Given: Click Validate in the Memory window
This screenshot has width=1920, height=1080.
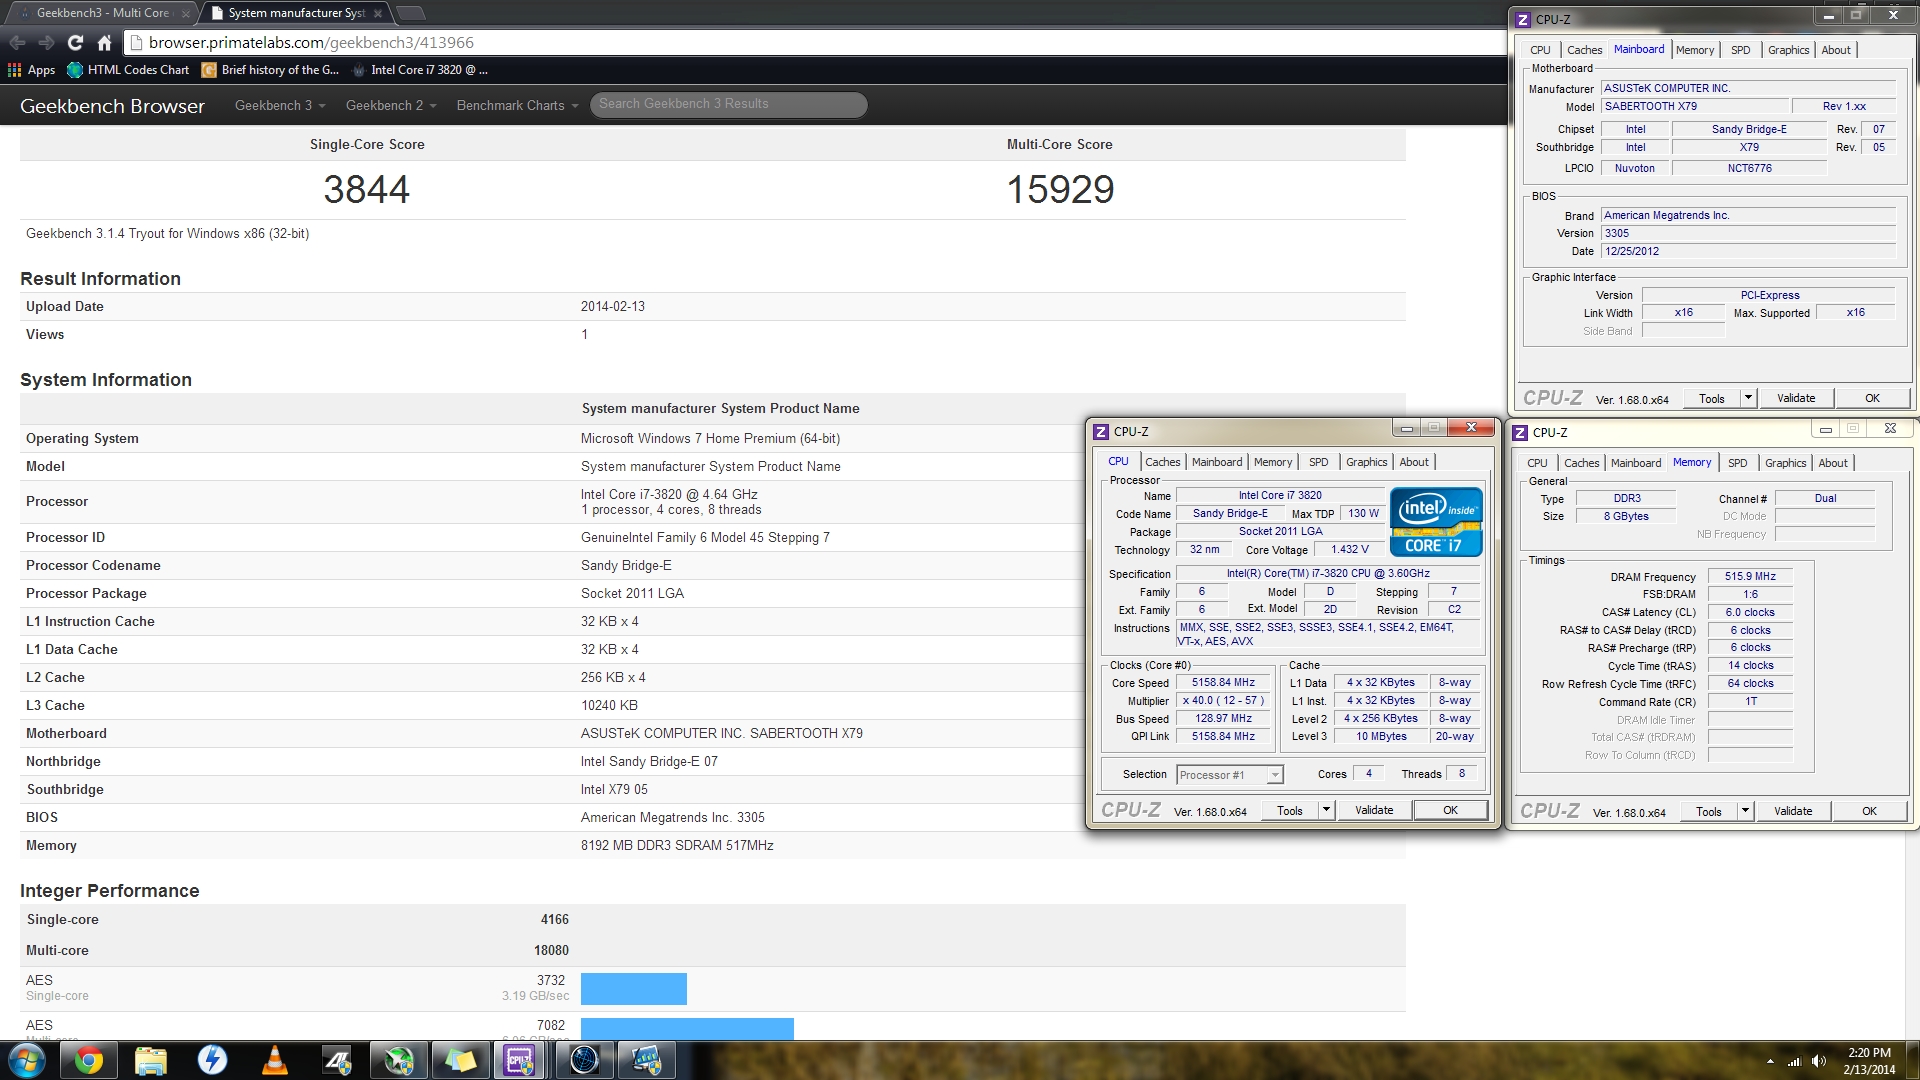Looking at the screenshot, I should click(1793, 811).
